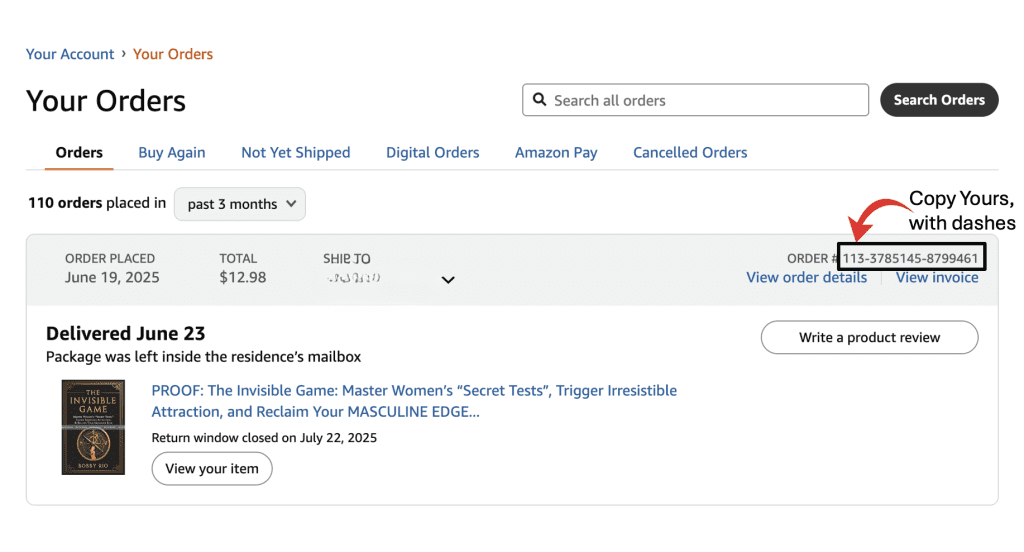Screen dimensions: 1024x552
Task: Click Write a product review button
Action: (869, 338)
